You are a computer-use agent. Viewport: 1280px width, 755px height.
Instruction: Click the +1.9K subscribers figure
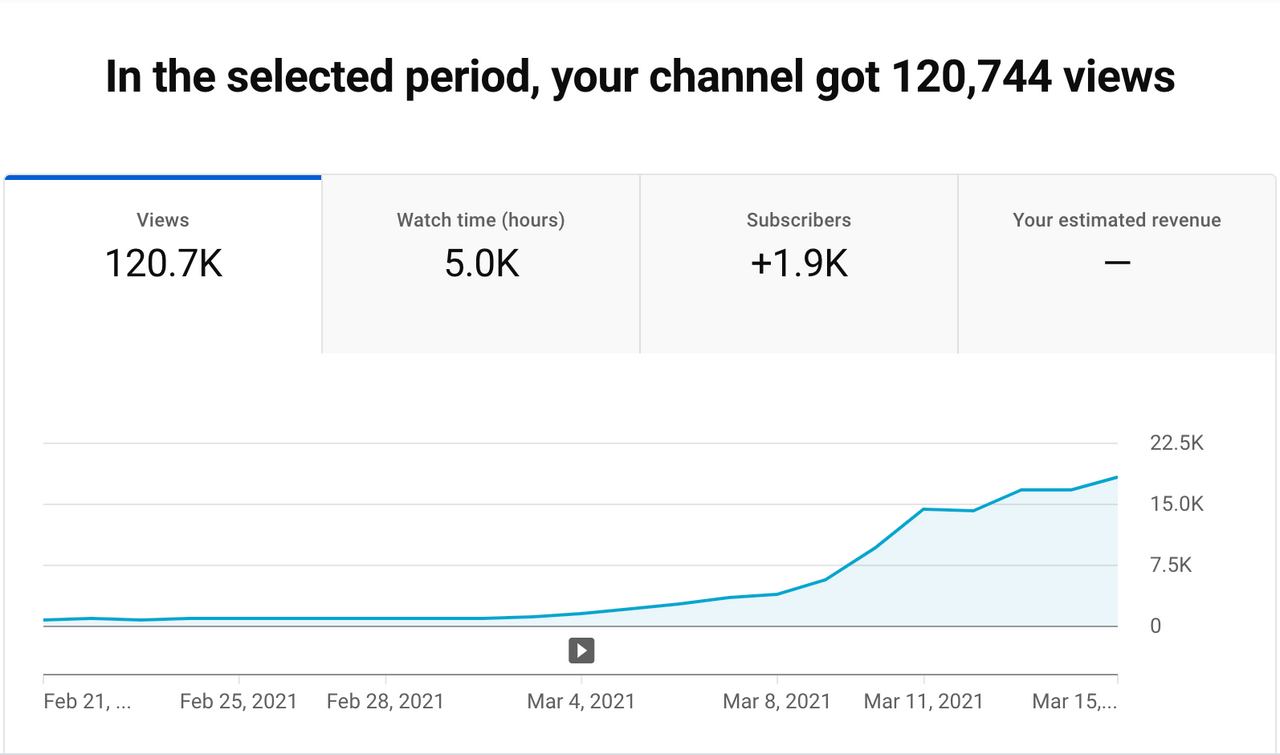(798, 263)
